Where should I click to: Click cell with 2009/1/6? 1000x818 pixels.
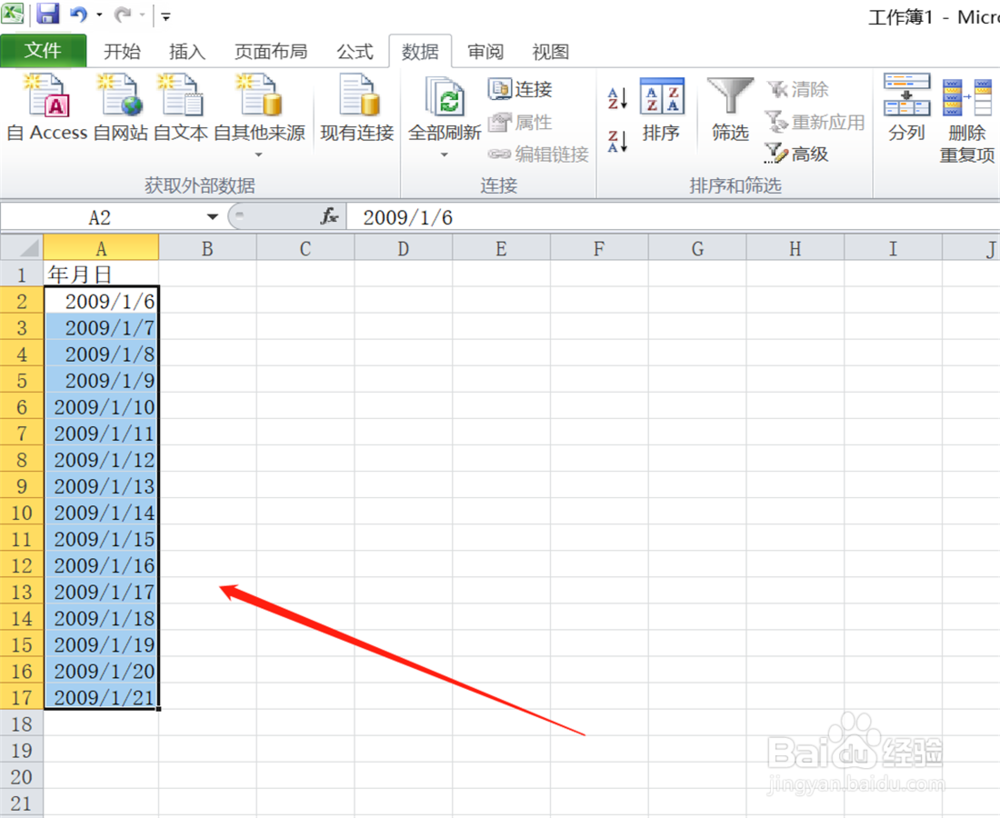point(101,301)
